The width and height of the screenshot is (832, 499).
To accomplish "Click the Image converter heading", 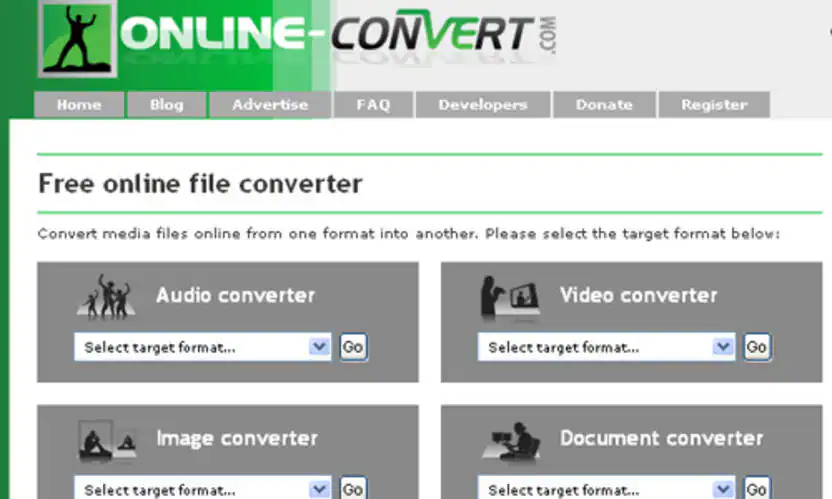I will coord(237,438).
